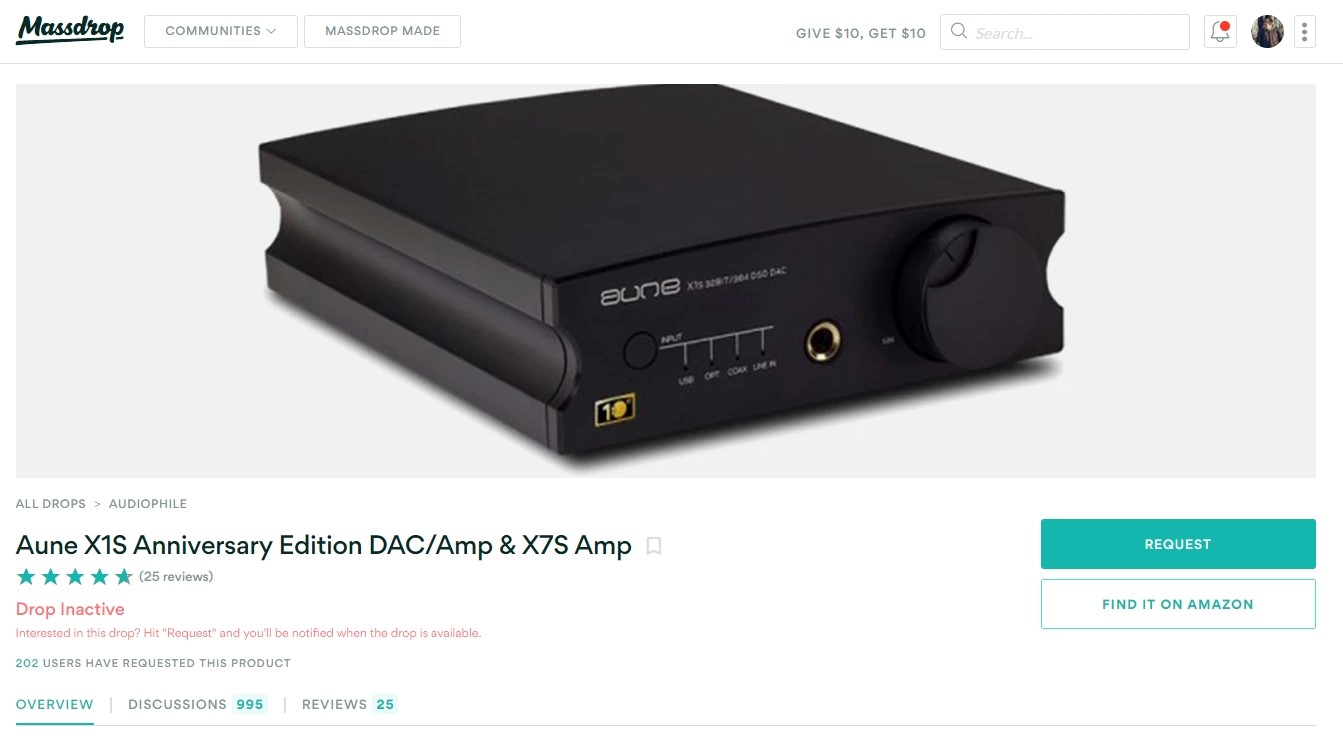Select the Overview tab

coord(55,704)
